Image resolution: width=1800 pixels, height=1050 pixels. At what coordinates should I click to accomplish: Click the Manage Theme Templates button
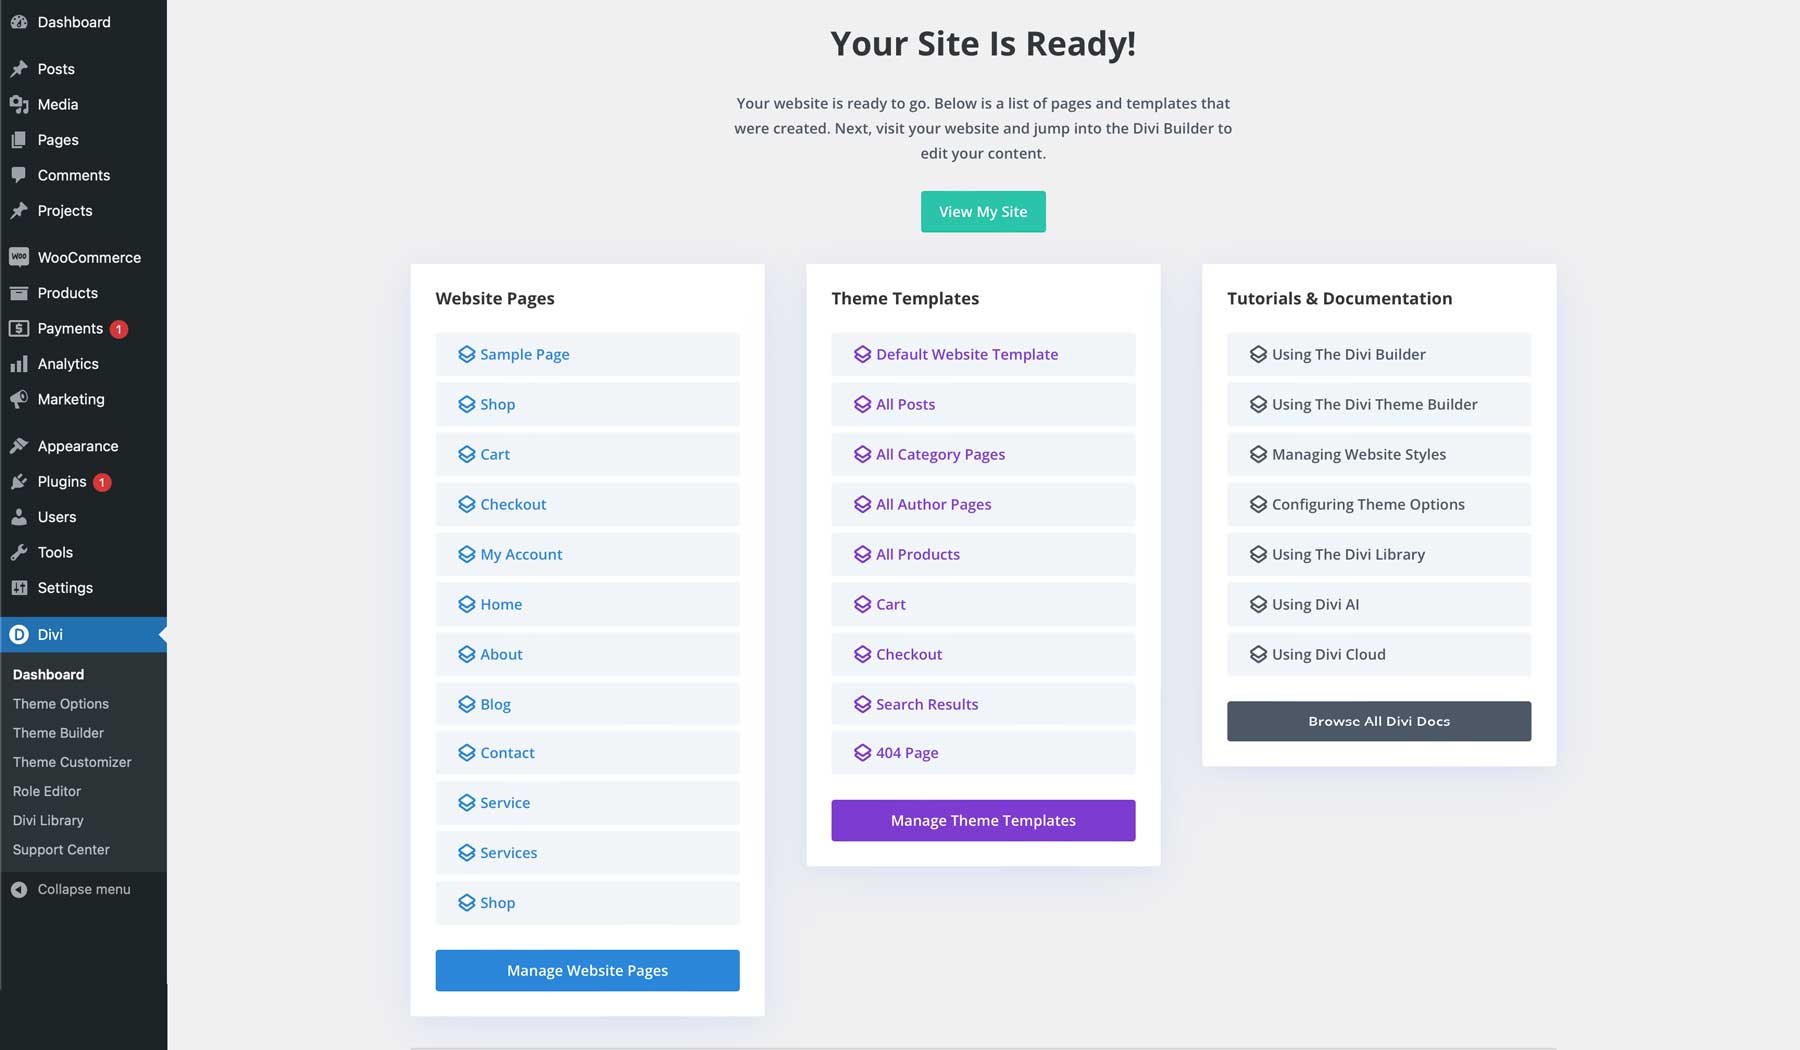coord(983,820)
